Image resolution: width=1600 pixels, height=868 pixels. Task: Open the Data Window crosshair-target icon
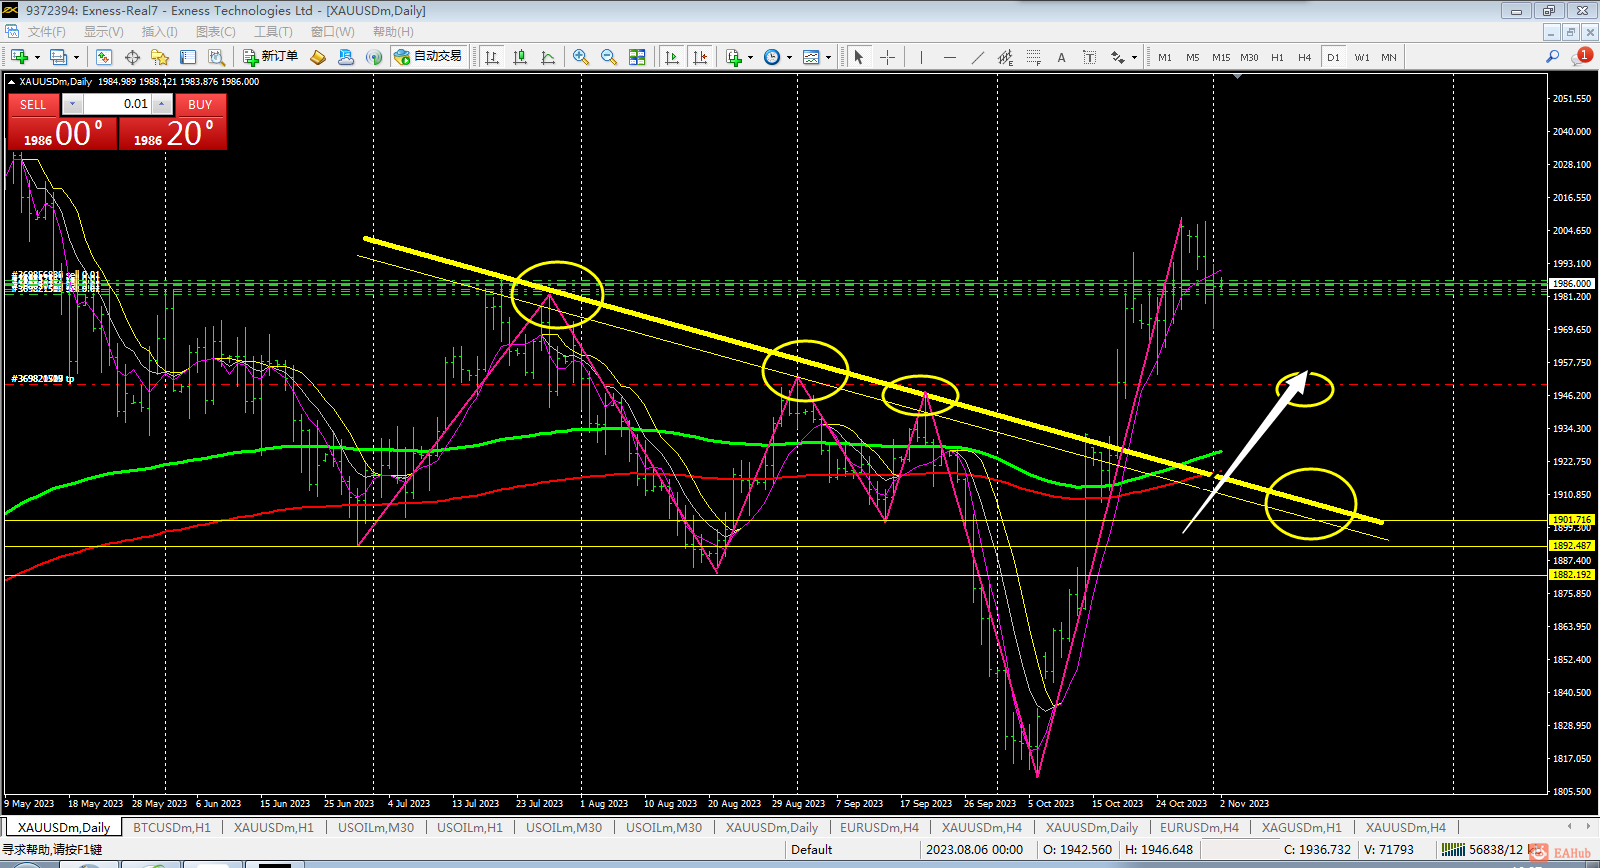(x=132, y=57)
